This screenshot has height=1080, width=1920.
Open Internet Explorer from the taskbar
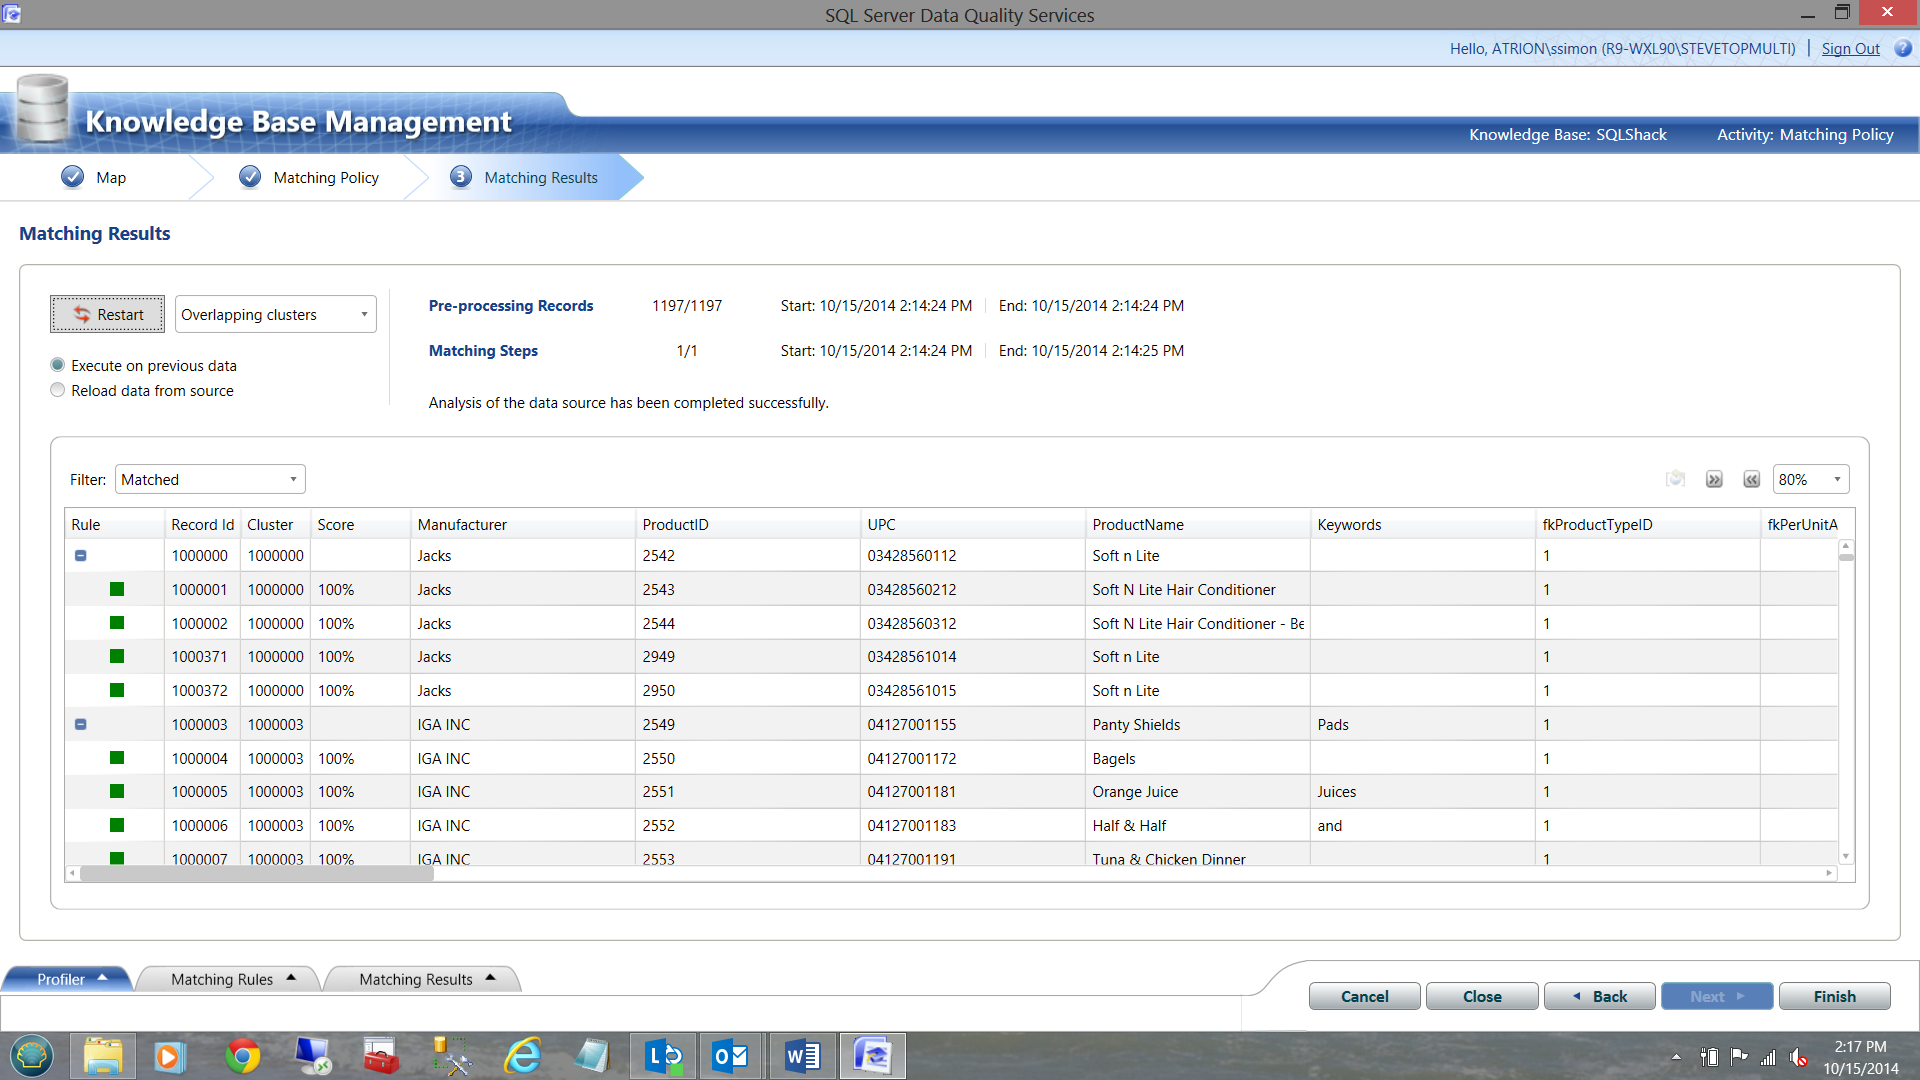(522, 1056)
